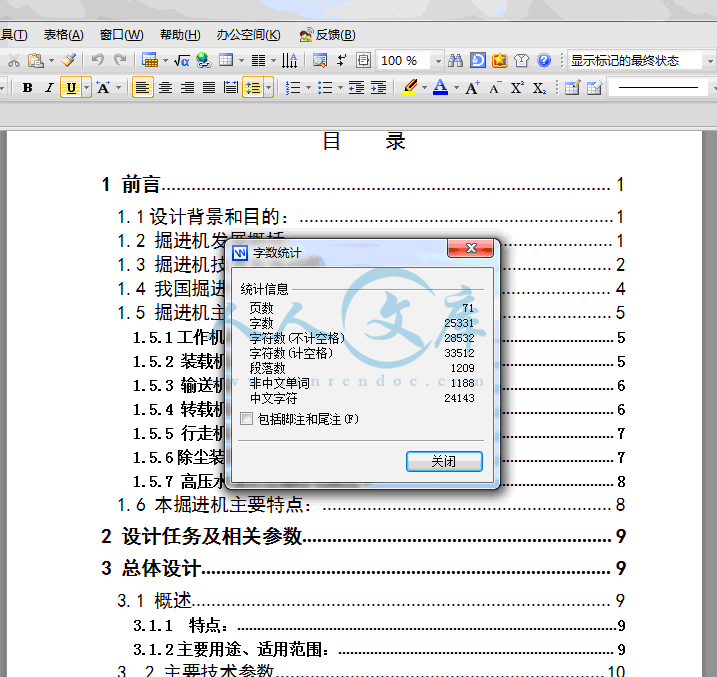This screenshot has width=717, height=677.
Task: Click the 关闭 button in dialog
Action: click(x=444, y=461)
